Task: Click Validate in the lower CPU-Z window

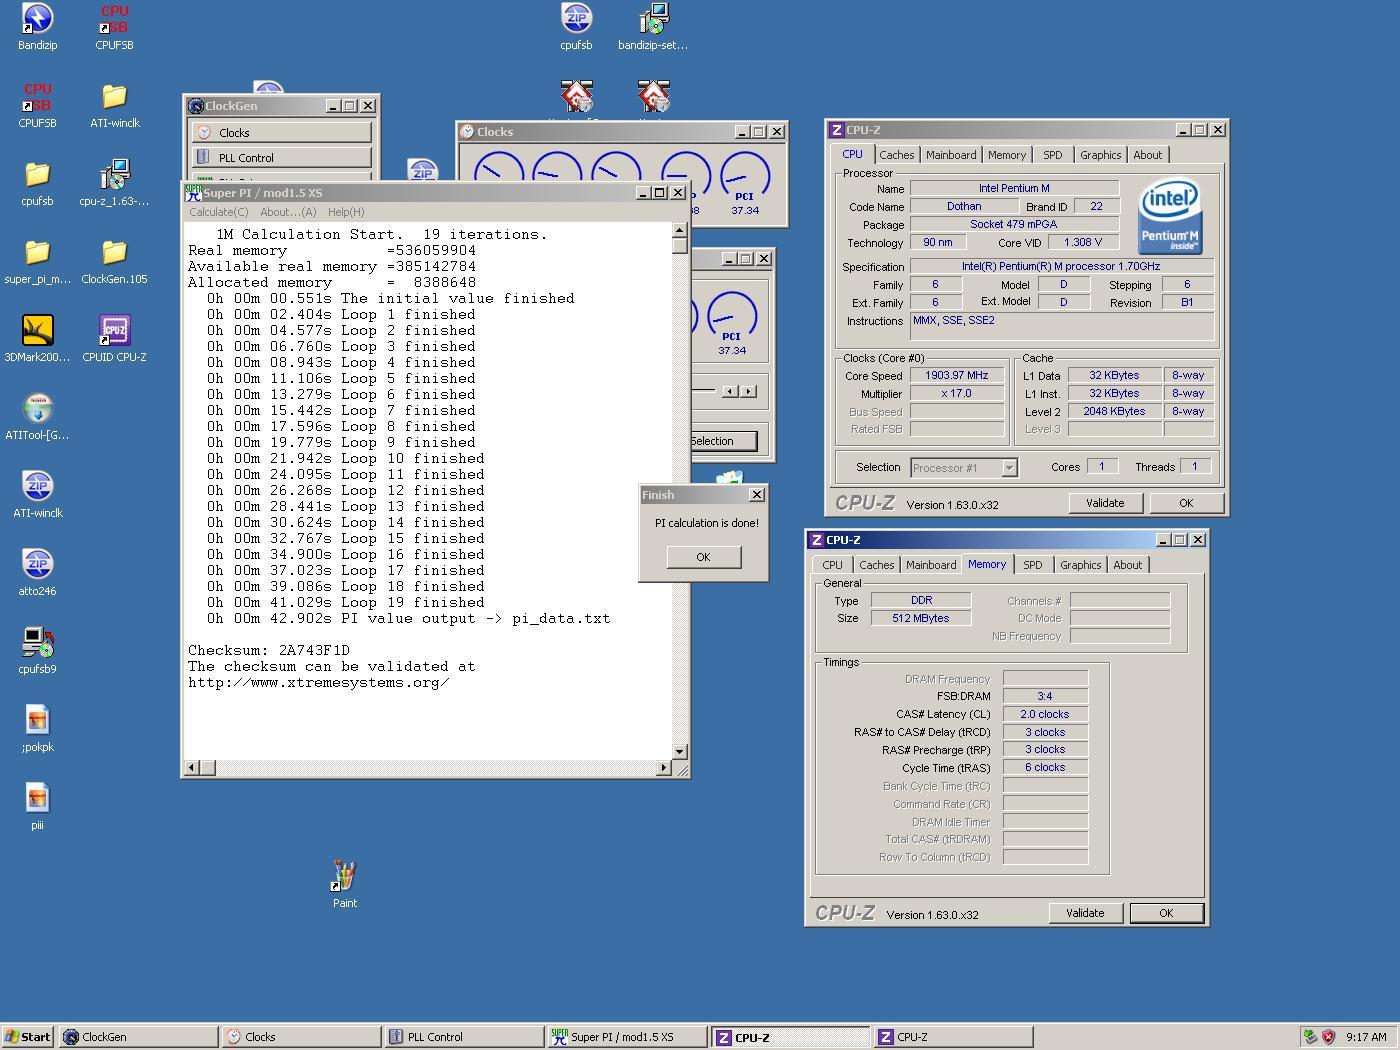Action: tap(1085, 913)
